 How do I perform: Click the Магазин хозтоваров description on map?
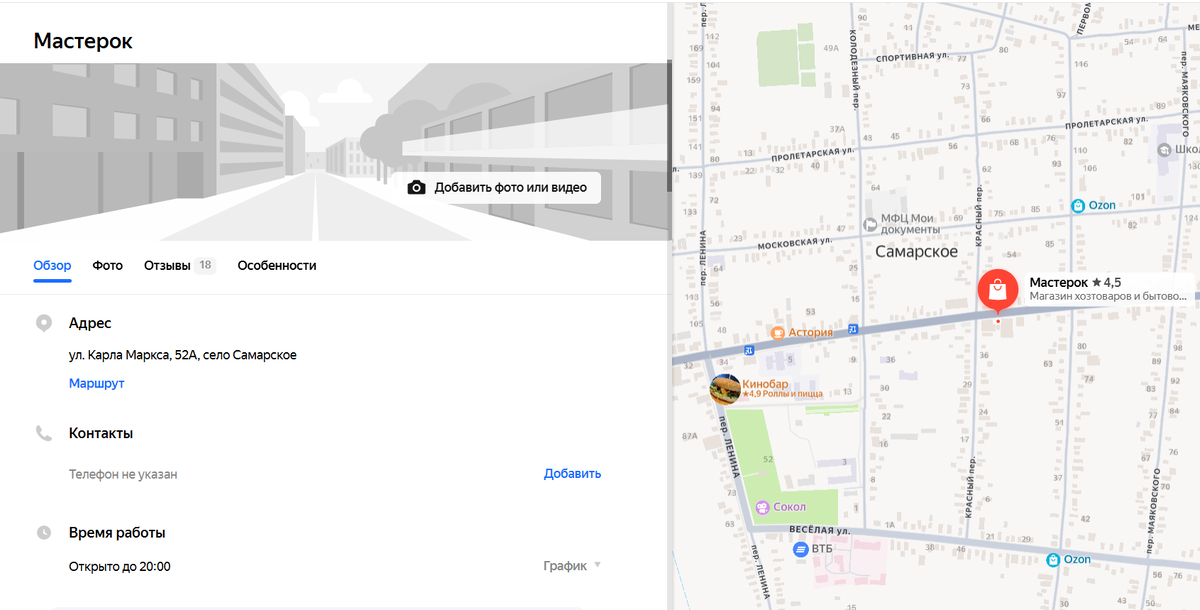pyautogui.click(x=1108, y=297)
